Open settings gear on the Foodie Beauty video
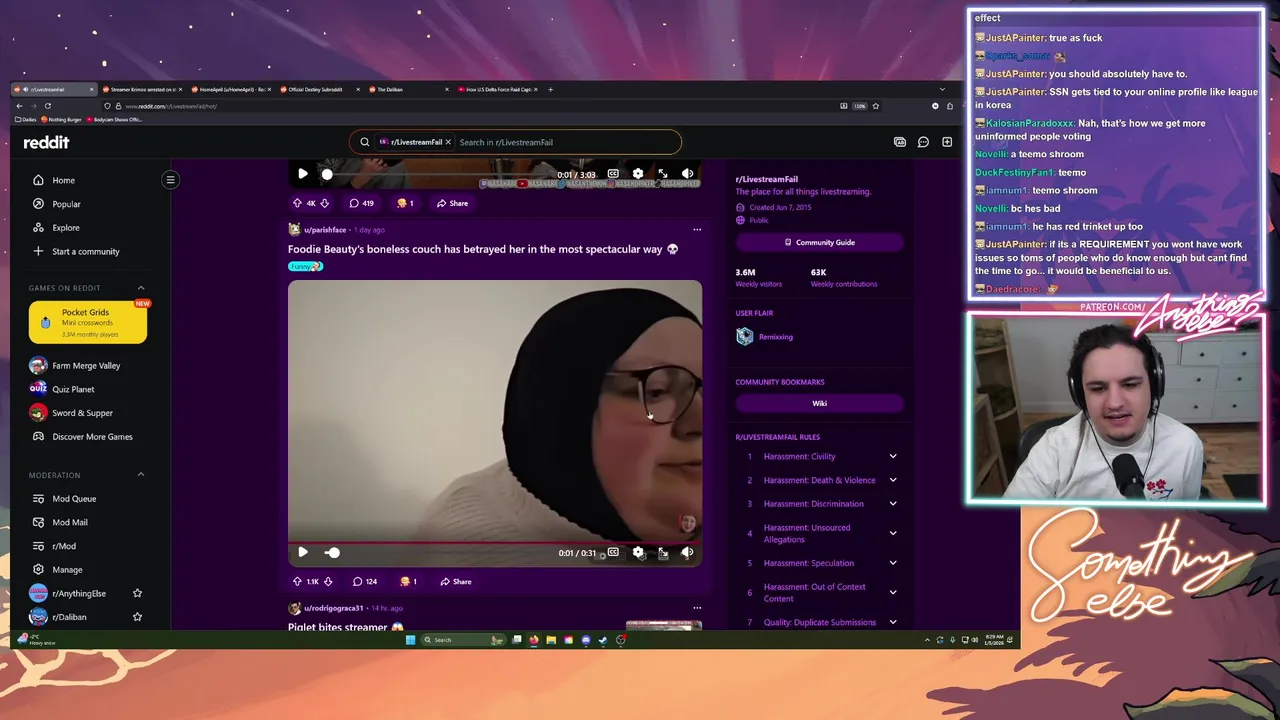Image resolution: width=1280 pixels, height=720 pixels. point(638,552)
